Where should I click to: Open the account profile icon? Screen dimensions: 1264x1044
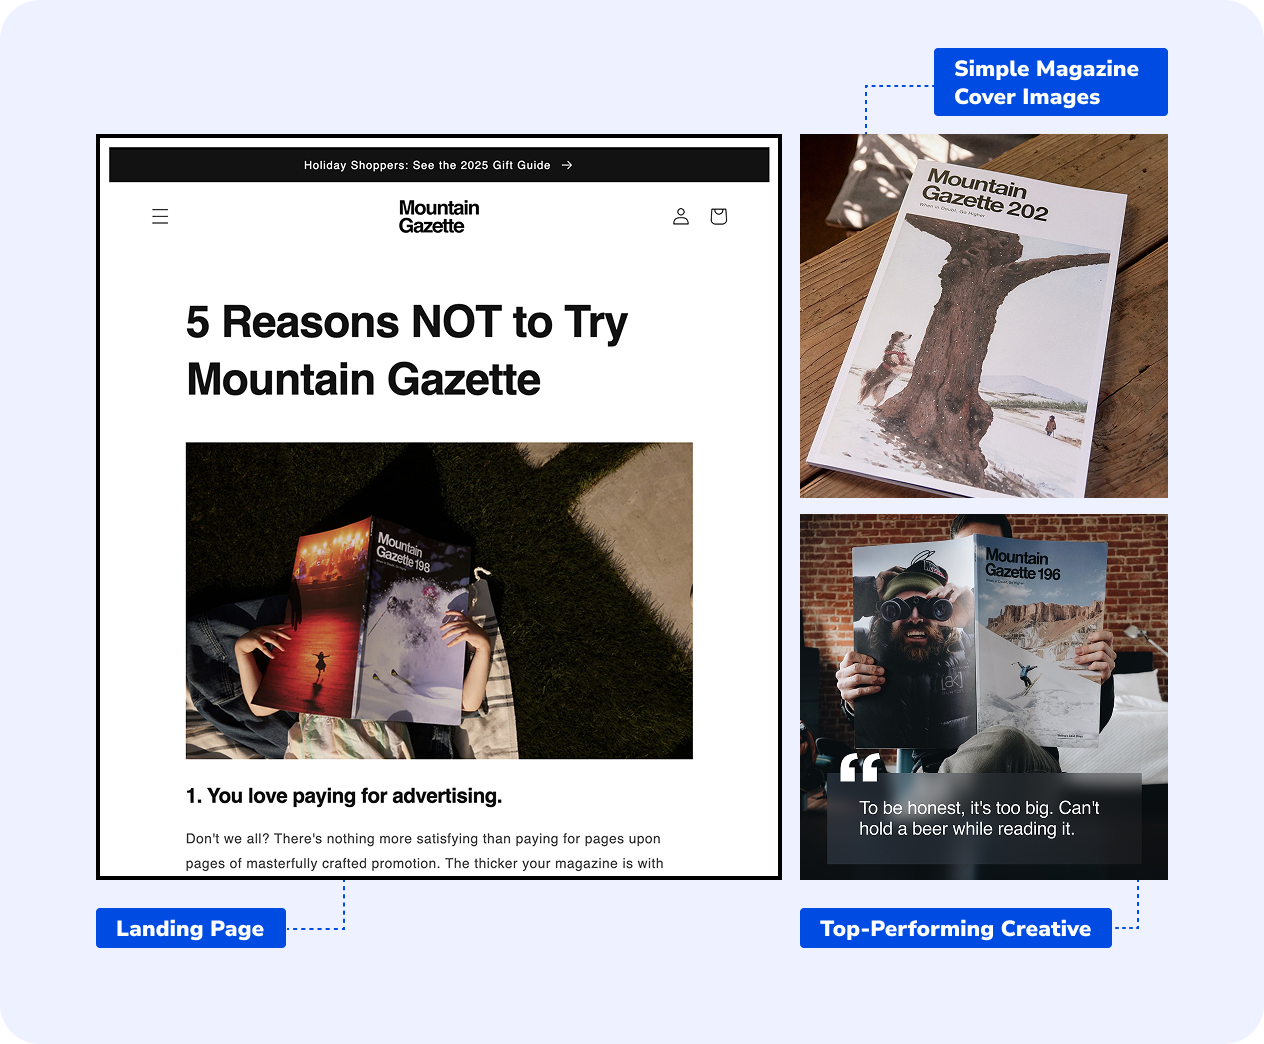click(x=681, y=216)
